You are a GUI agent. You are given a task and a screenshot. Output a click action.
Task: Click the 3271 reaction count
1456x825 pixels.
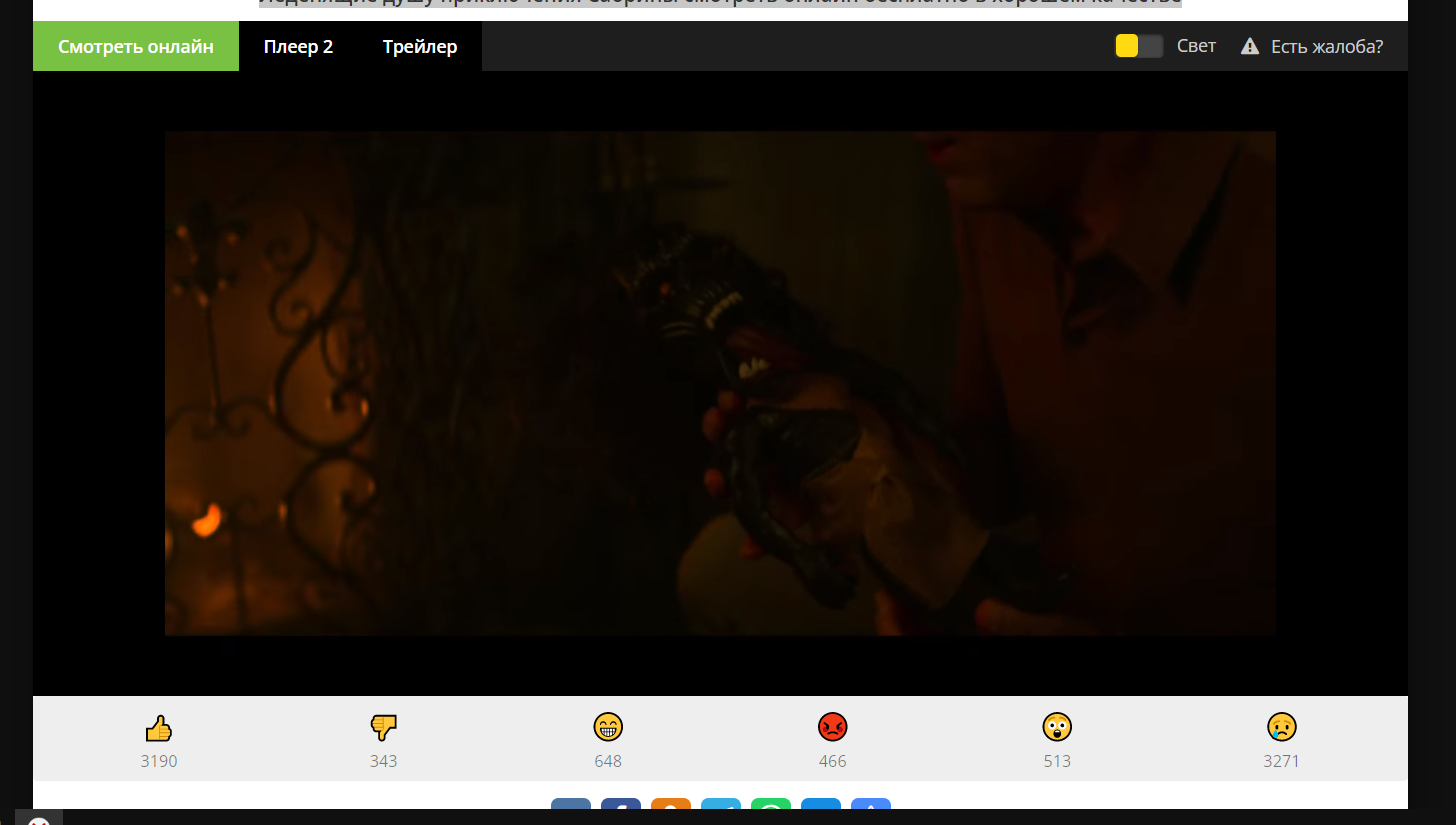click(1281, 761)
